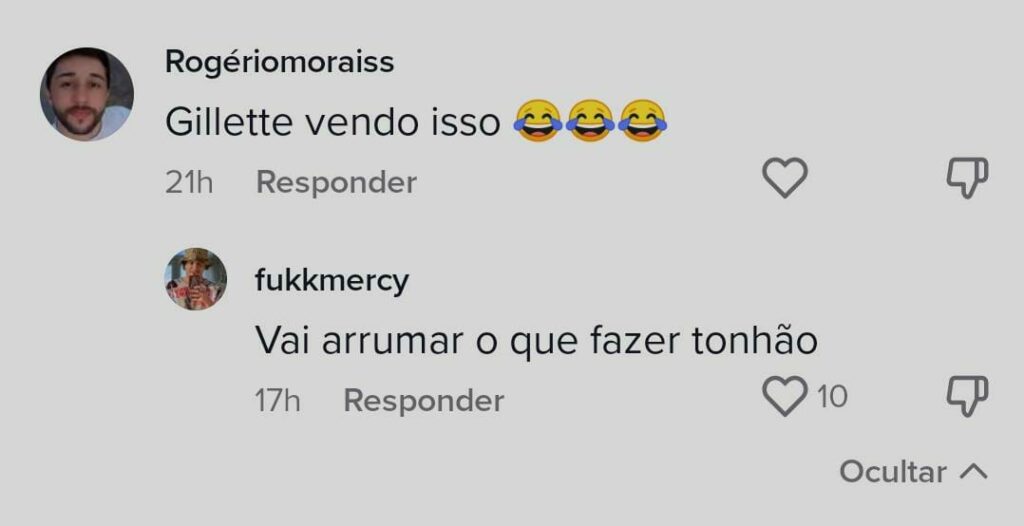Click the middle laughing-crying emoji
The width and height of the screenshot is (1024, 526).
point(590,121)
